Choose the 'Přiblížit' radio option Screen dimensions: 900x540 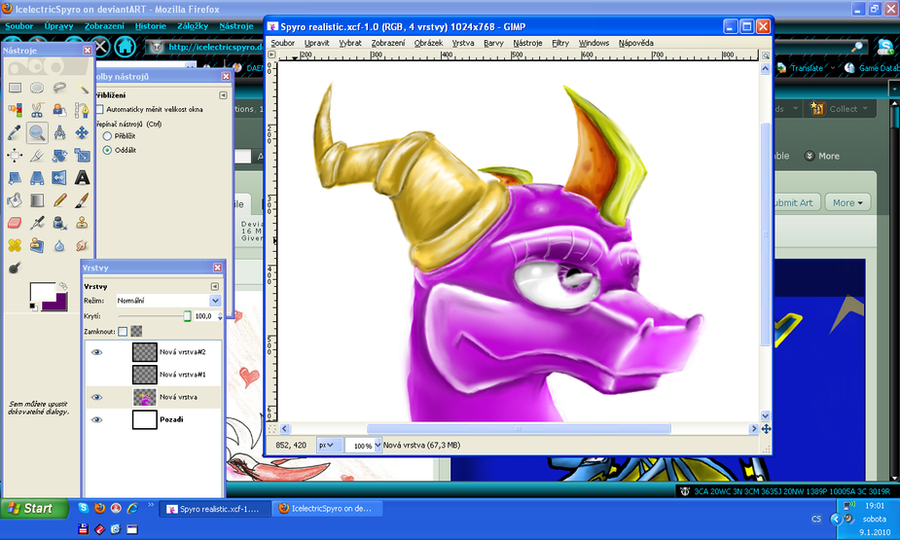107,136
